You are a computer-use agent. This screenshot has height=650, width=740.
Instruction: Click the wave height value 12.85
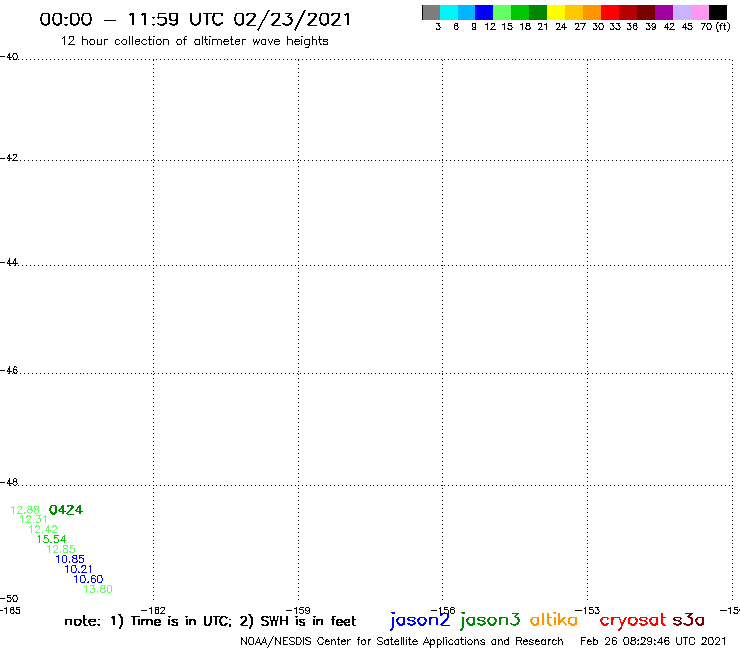(x=61, y=549)
